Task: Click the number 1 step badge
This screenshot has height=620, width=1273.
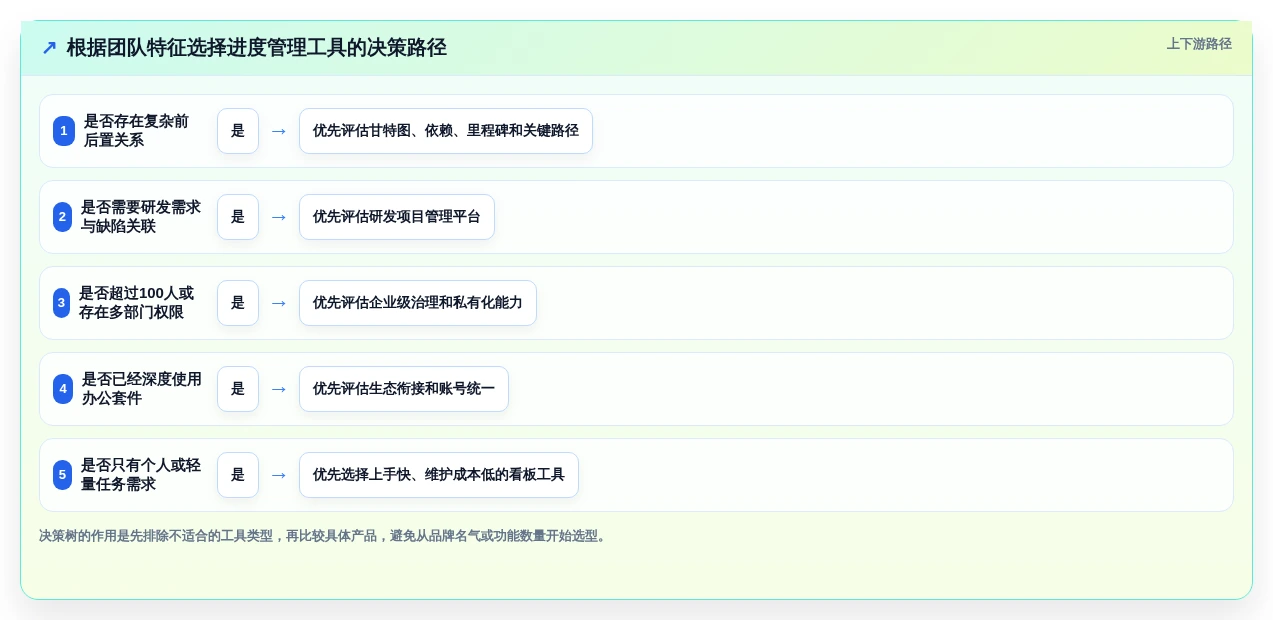Action: (64, 131)
